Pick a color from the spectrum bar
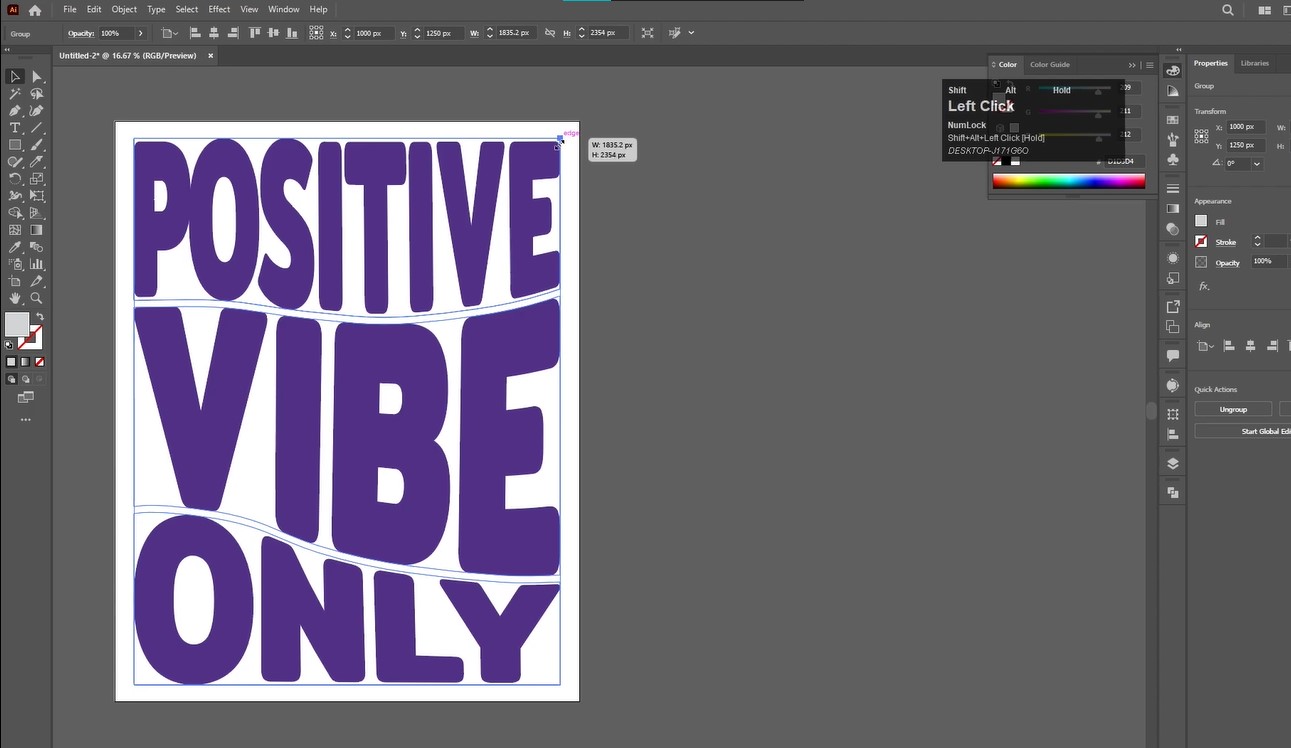 (1068, 180)
